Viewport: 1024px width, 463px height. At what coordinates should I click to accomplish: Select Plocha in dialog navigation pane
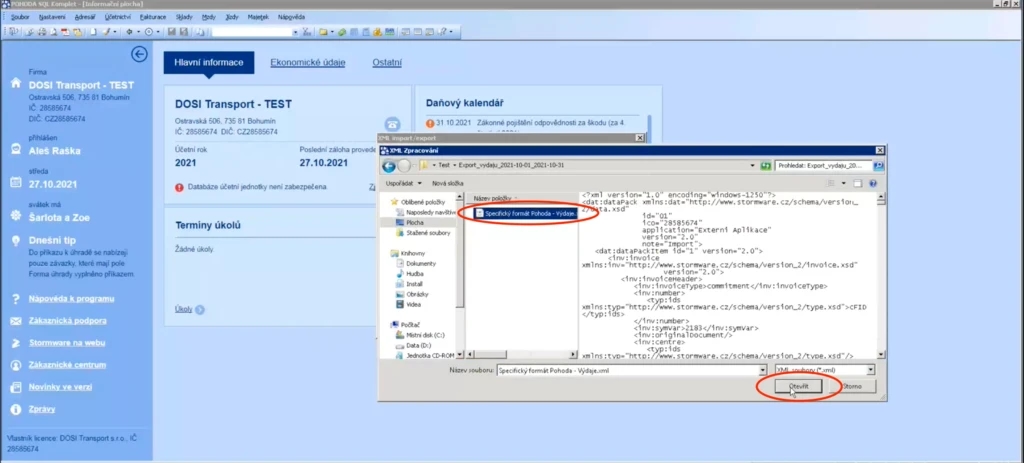point(415,223)
